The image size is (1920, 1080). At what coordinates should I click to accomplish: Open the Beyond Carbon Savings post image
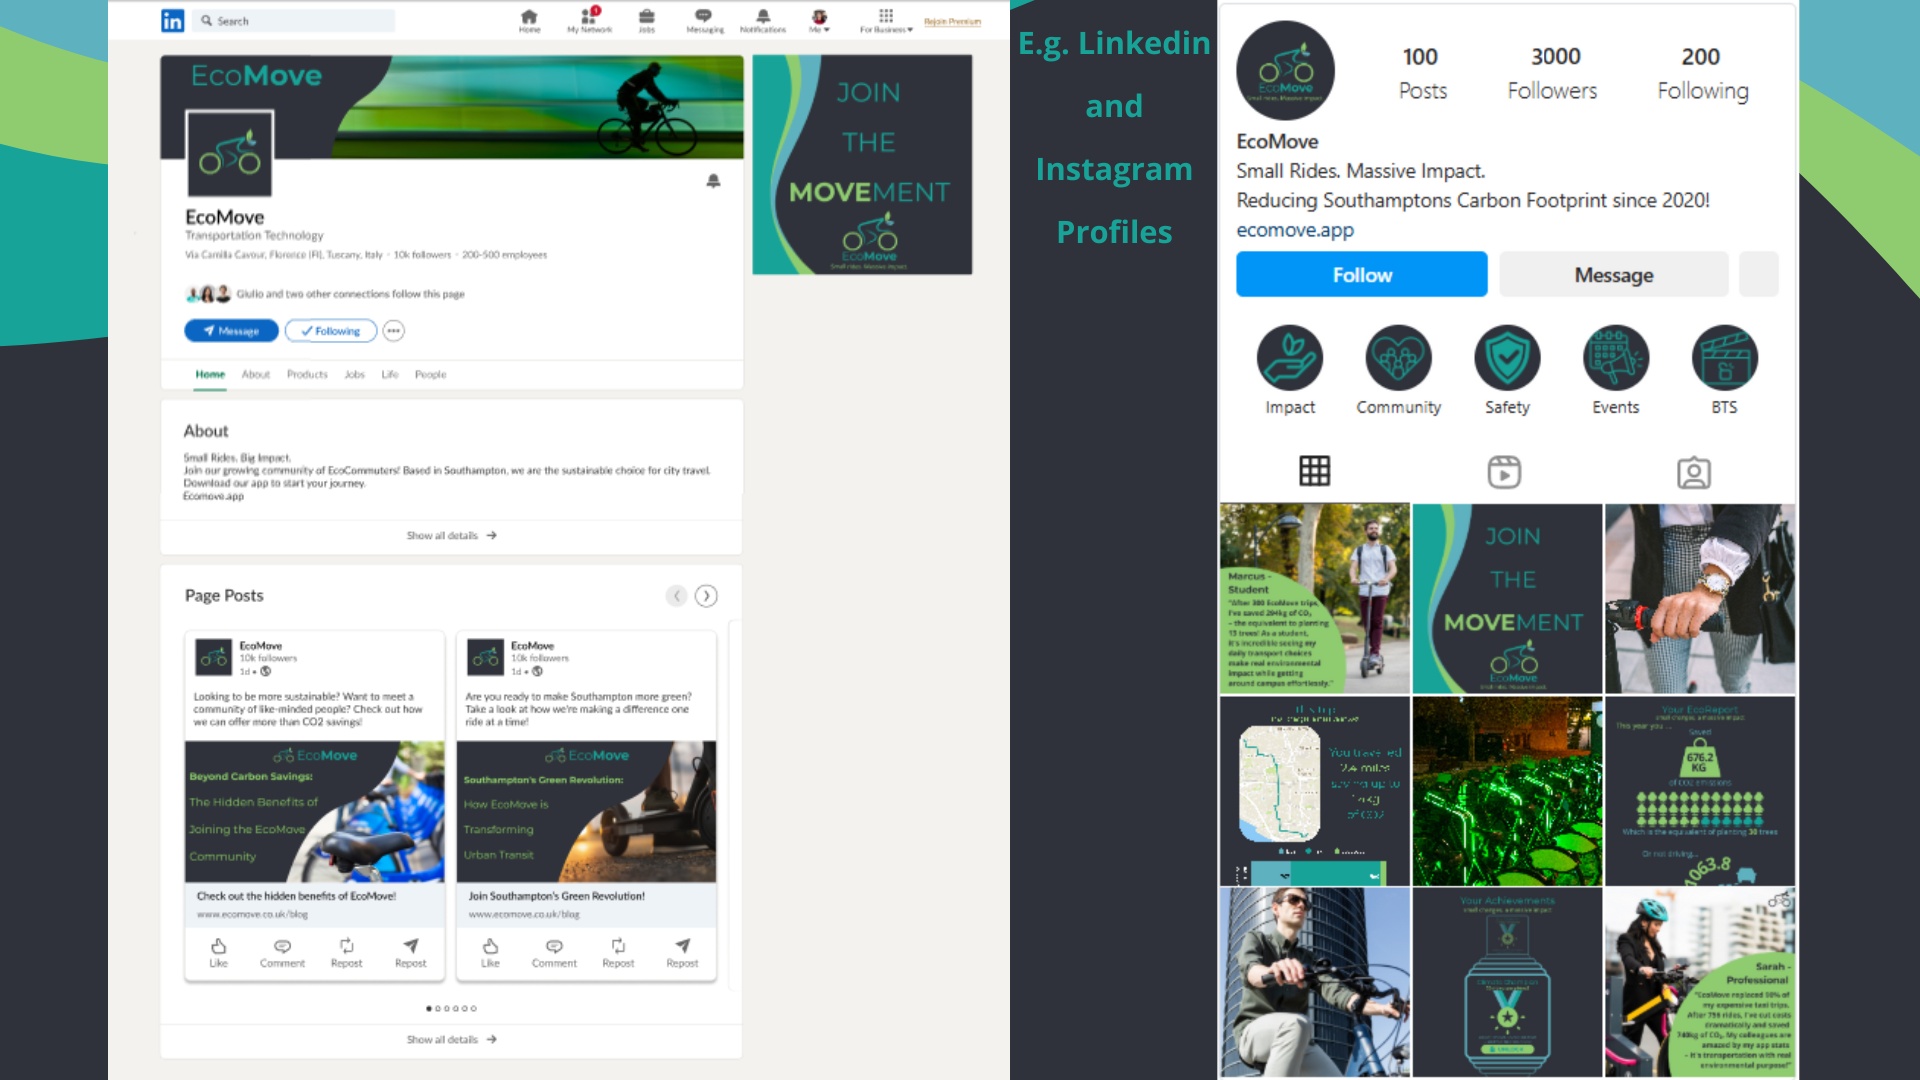[x=314, y=811]
